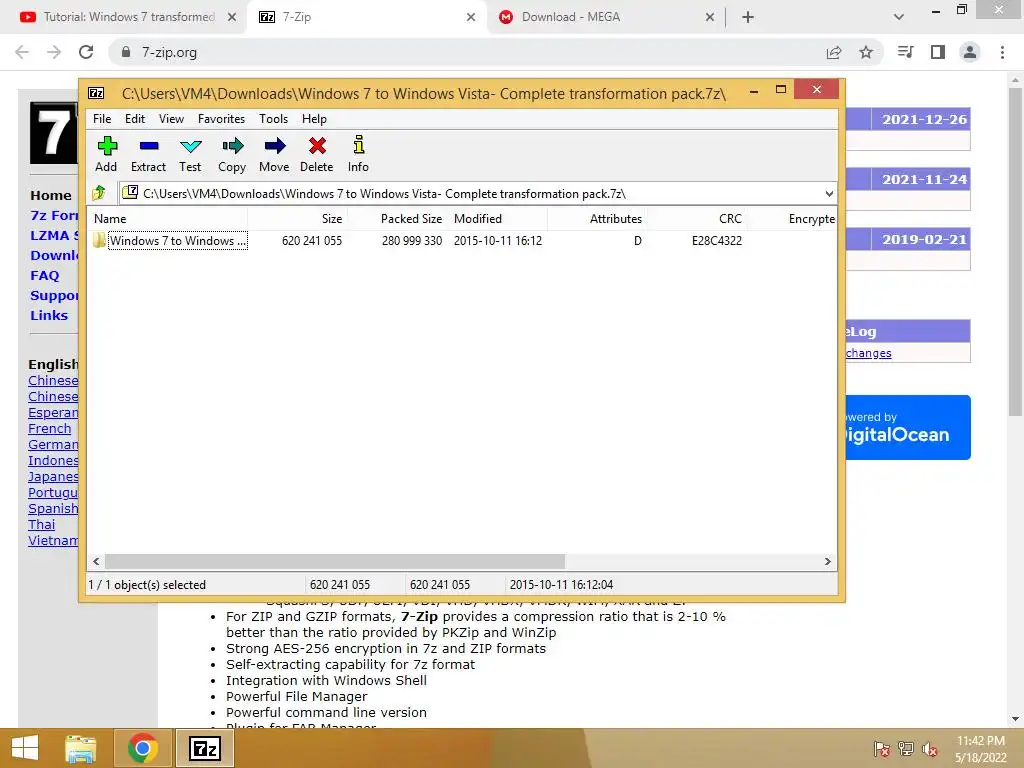Run Test on the archive
The image size is (1024, 768).
click(190, 154)
